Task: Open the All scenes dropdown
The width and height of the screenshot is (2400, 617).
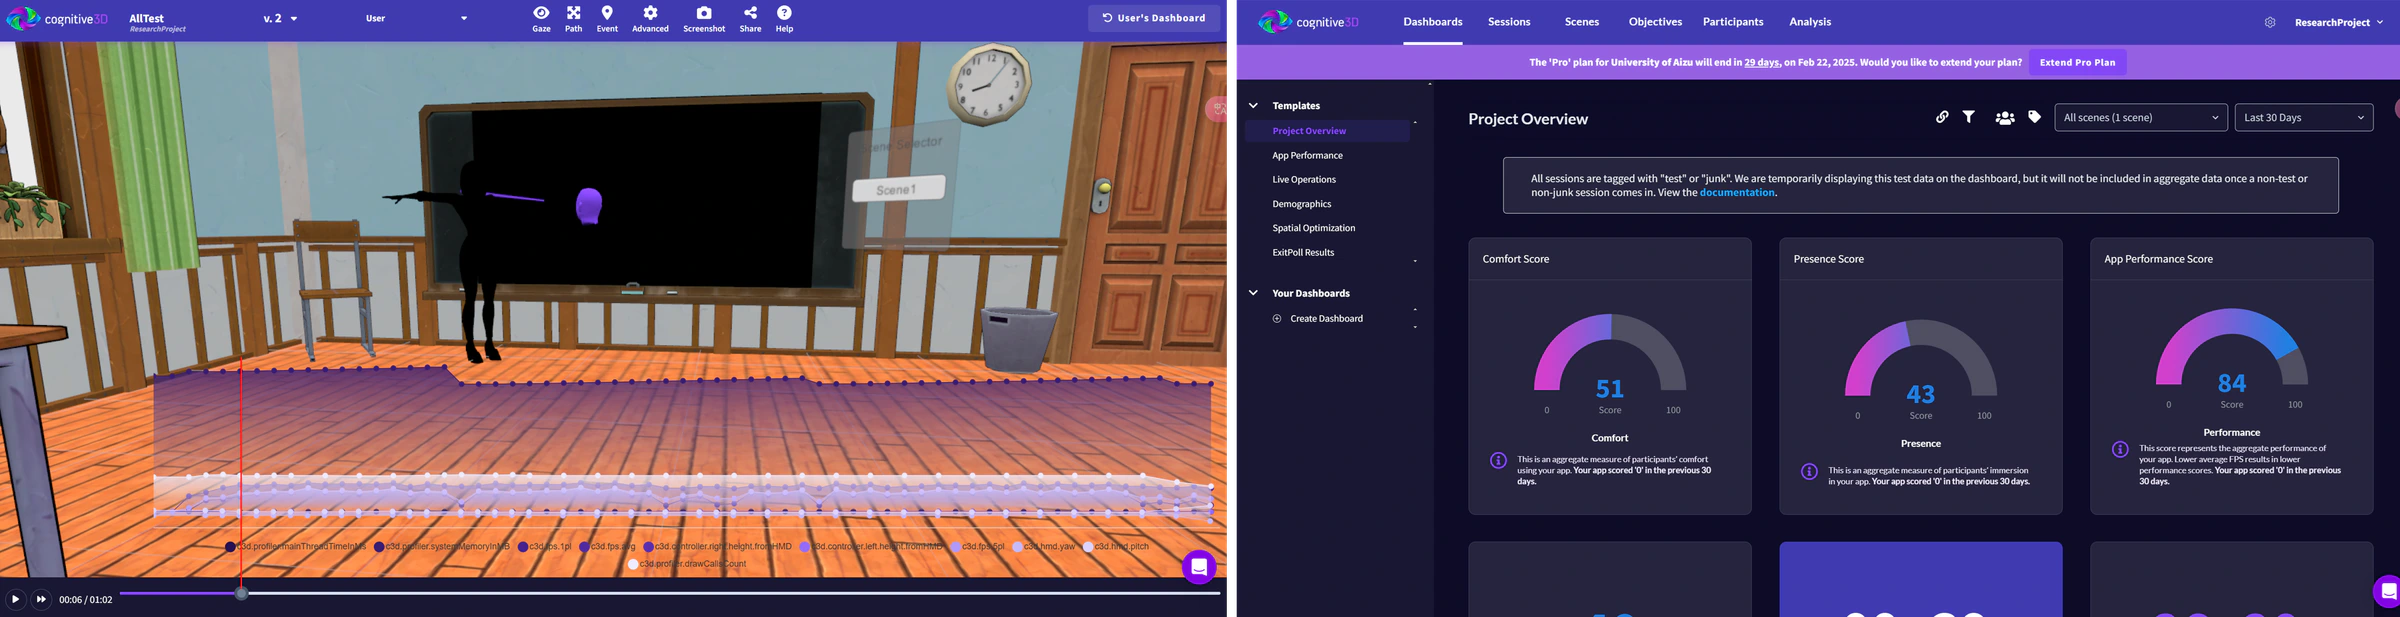Action: pyautogui.click(x=2141, y=117)
